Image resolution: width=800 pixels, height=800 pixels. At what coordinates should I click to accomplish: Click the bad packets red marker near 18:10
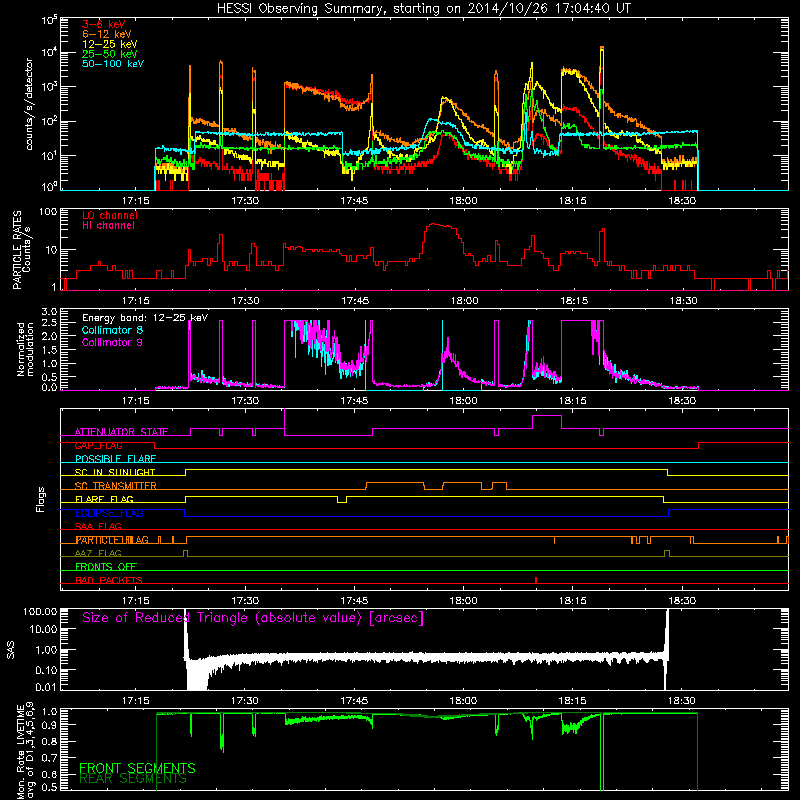(x=536, y=580)
